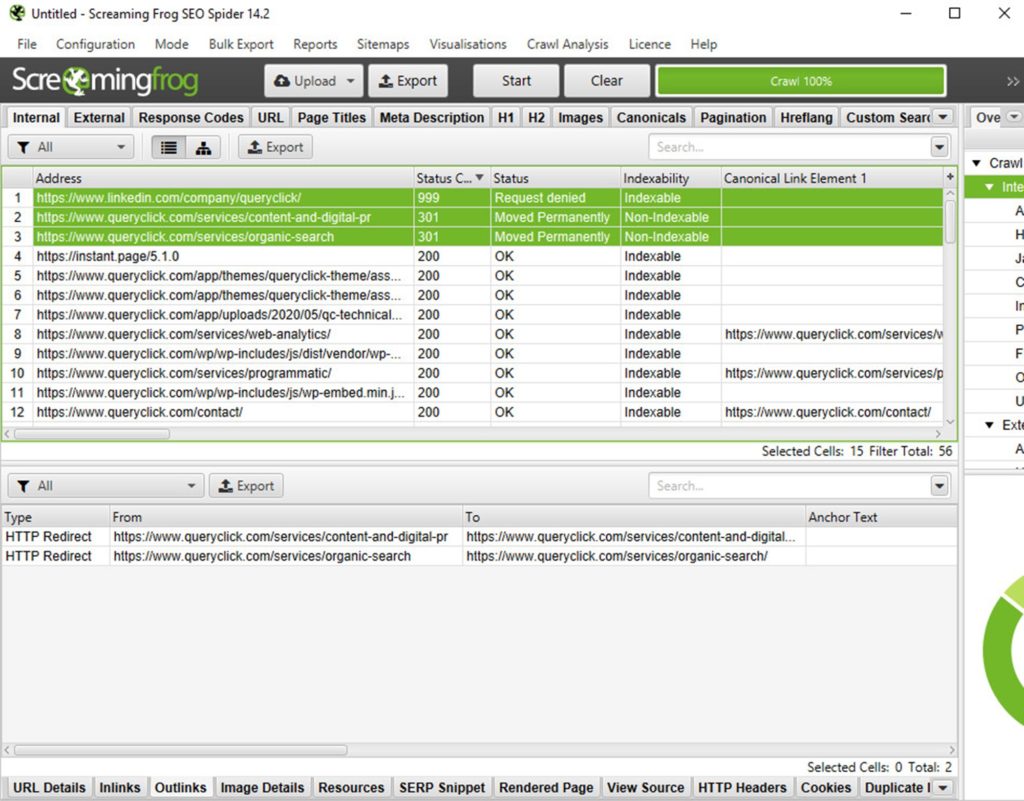Collapse the Crawl tree node in sidebar
1024x801 pixels.
(x=977, y=163)
